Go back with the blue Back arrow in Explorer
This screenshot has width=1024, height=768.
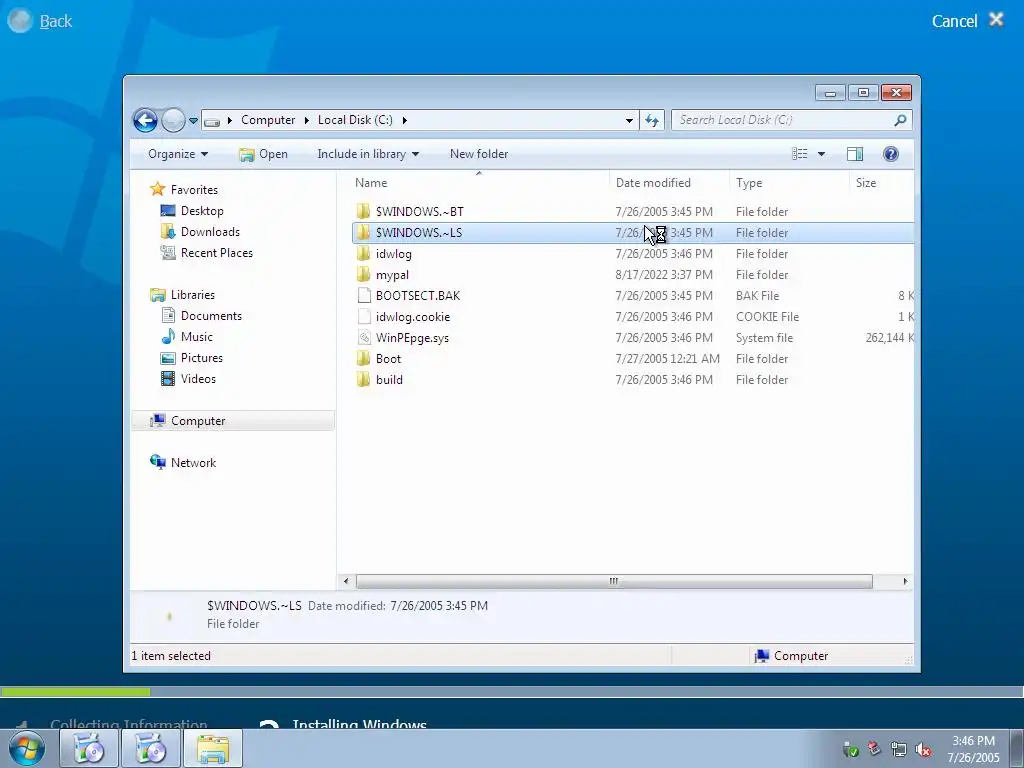coord(145,120)
